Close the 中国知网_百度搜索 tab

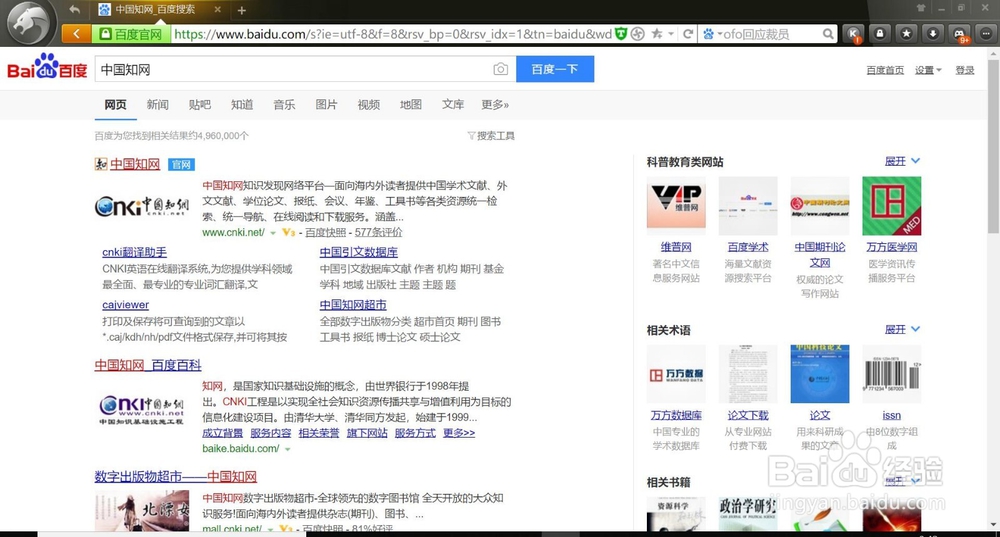pyautogui.click(x=217, y=10)
